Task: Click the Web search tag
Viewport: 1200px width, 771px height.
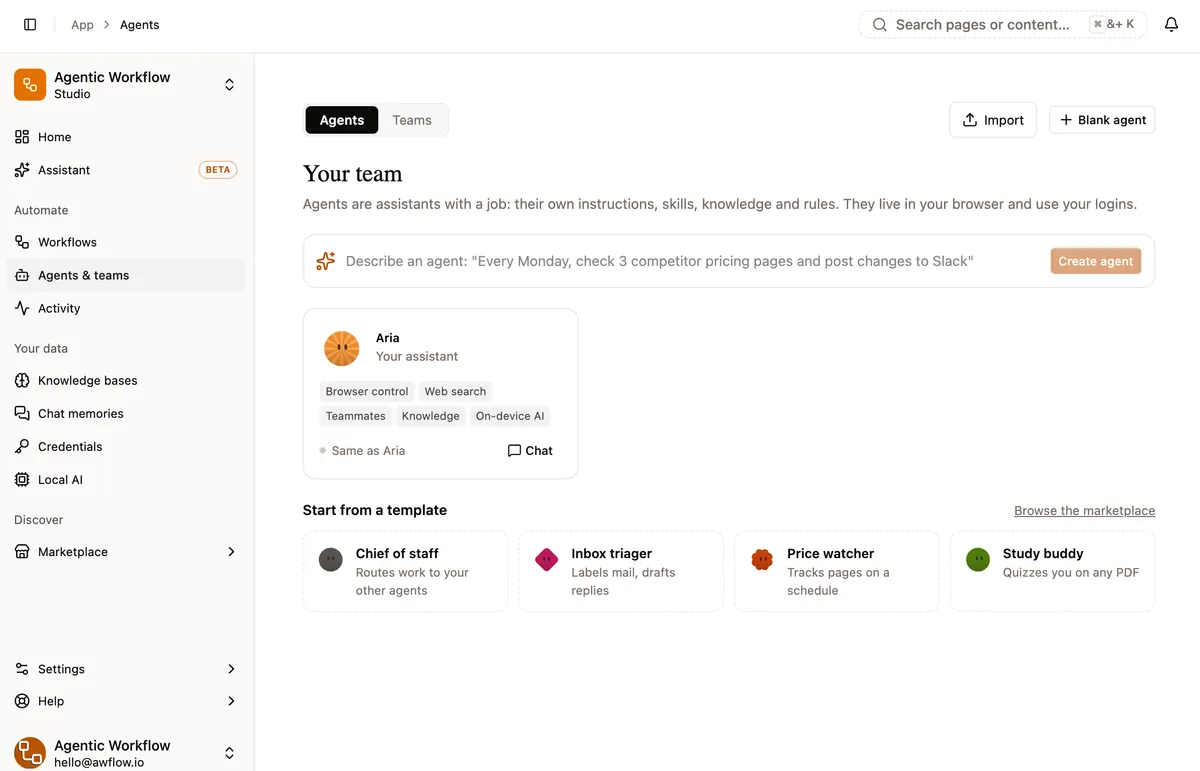Action: tap(455, 391)
